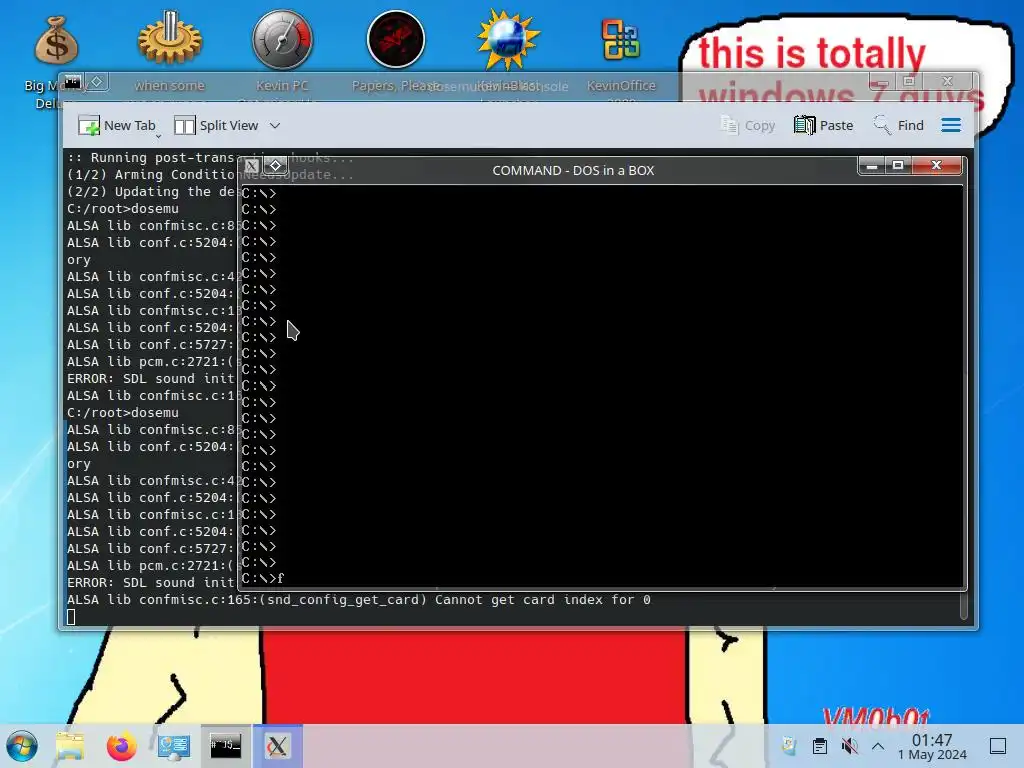
Task: Toggle Konsole window pin on all desktops
Action: coord(97,82)
